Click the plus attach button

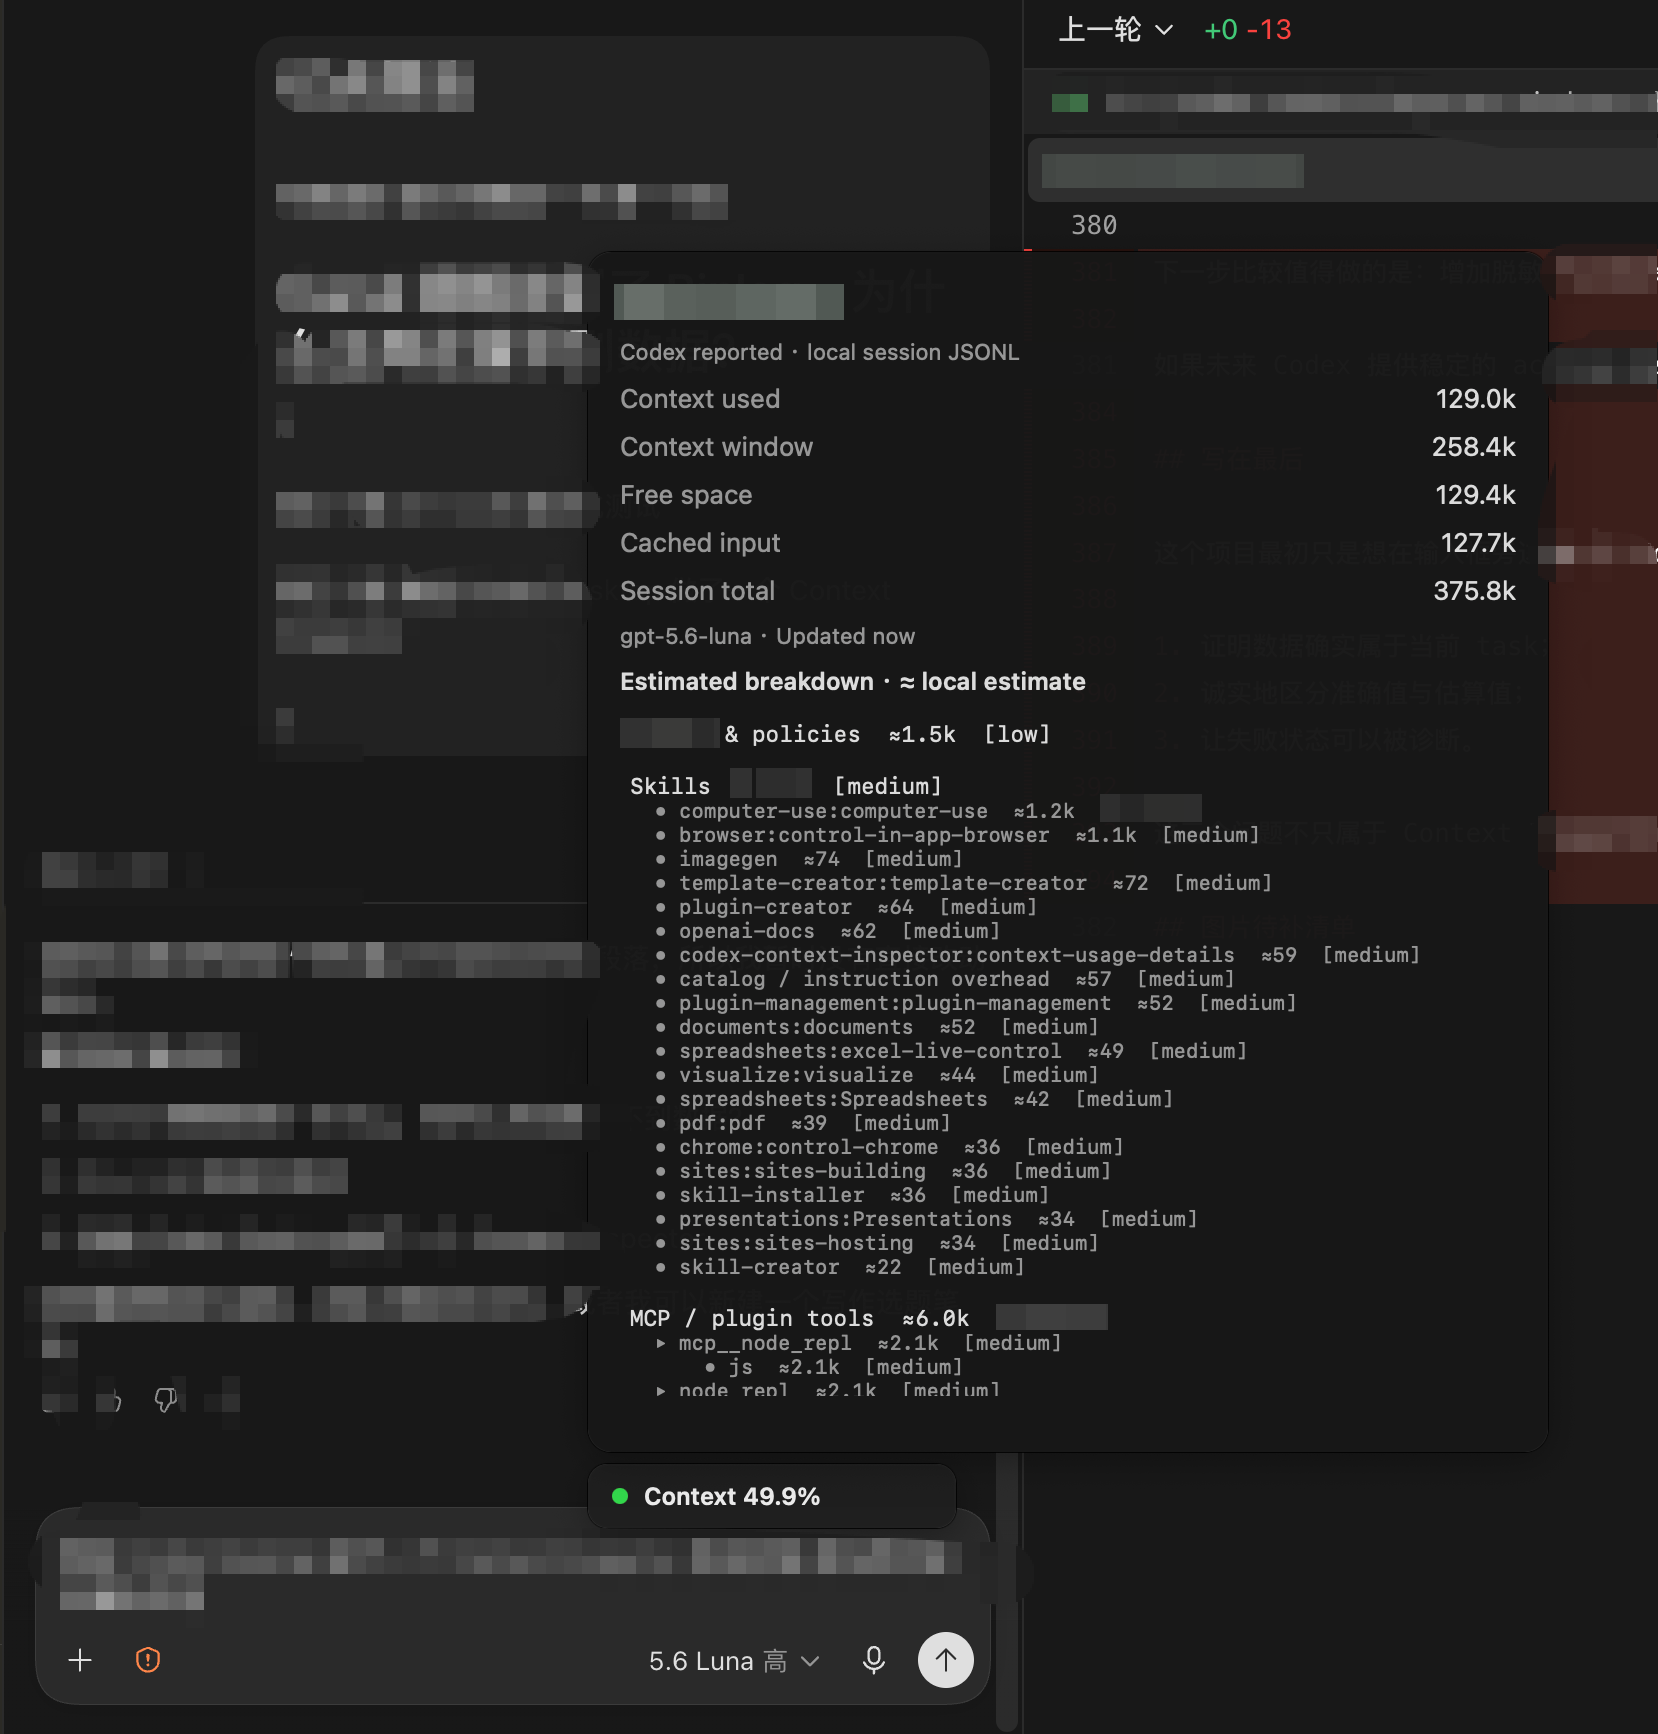coord(80,1661)
